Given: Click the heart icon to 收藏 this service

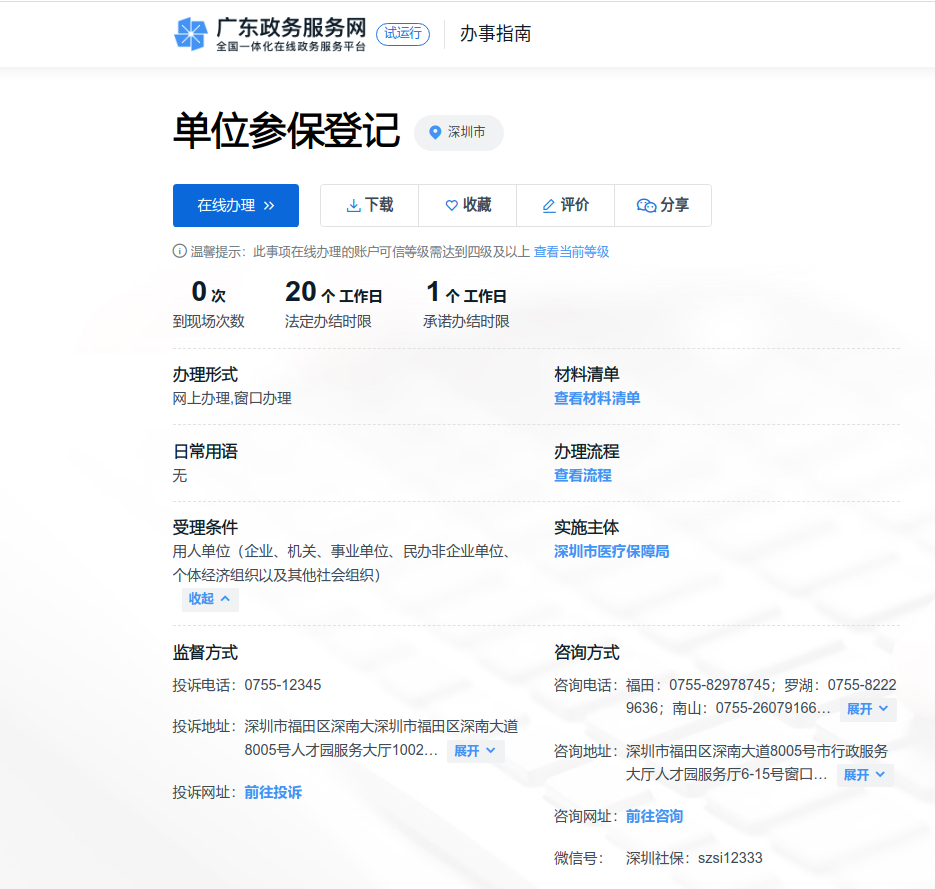Looking at the screenshot, I should [x=452, y=205].
